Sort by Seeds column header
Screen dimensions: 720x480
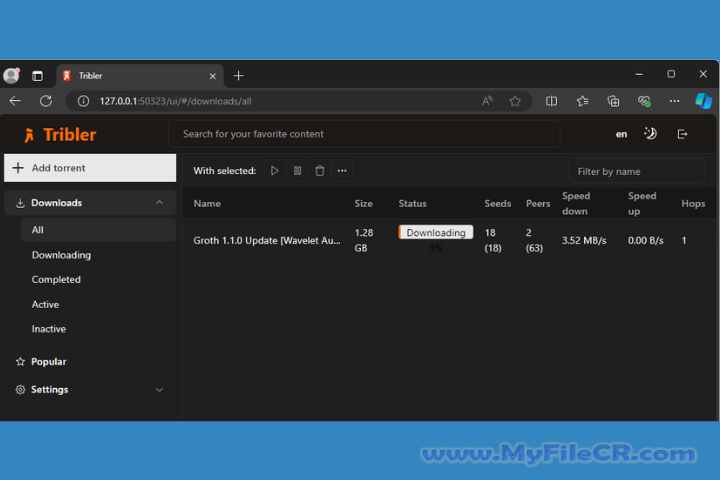click(x=498, y=203)
